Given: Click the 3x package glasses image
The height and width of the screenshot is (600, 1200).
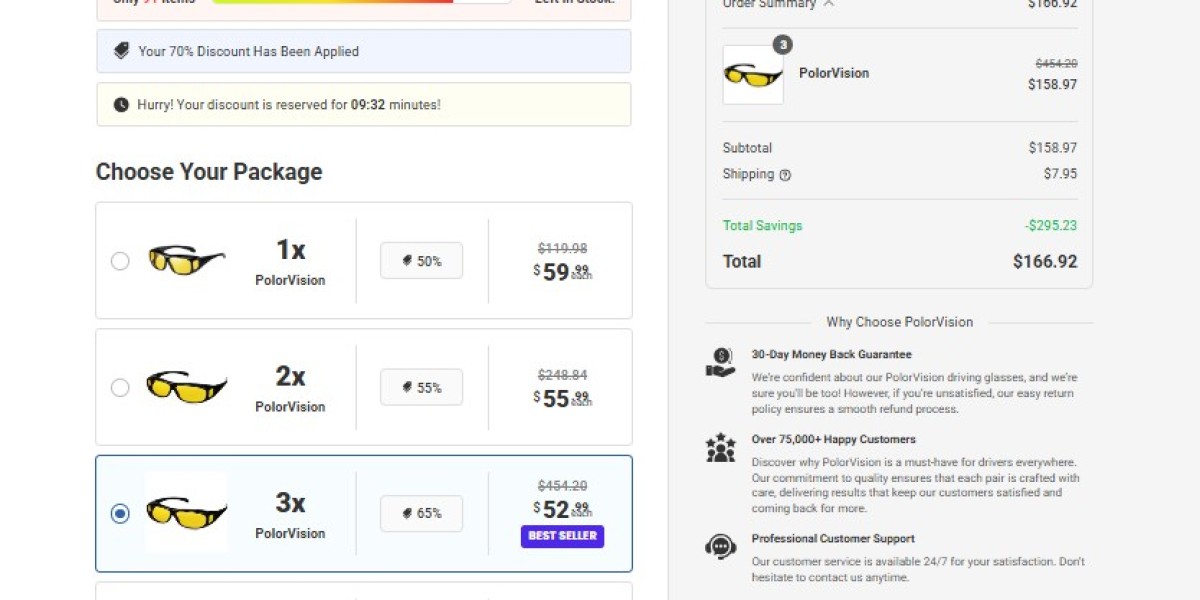Looking at the screenshot, I should (x=186, y=513).
